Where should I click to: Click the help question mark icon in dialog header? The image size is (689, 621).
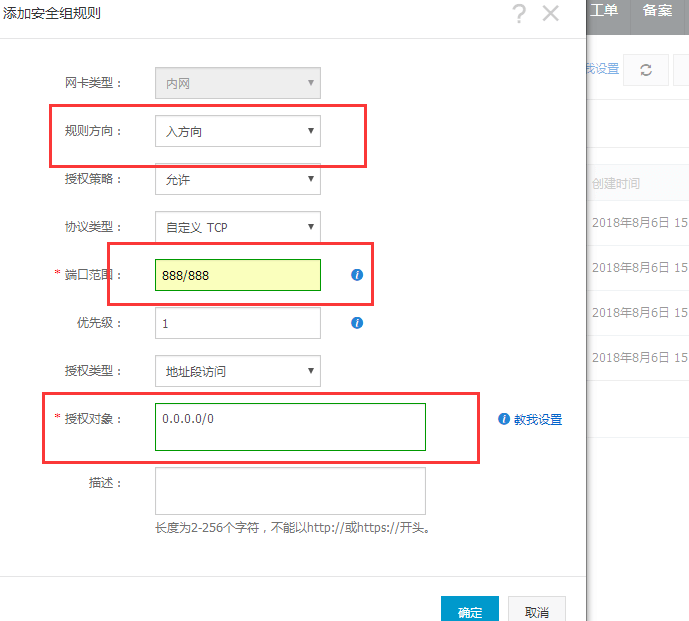[518, 13]
